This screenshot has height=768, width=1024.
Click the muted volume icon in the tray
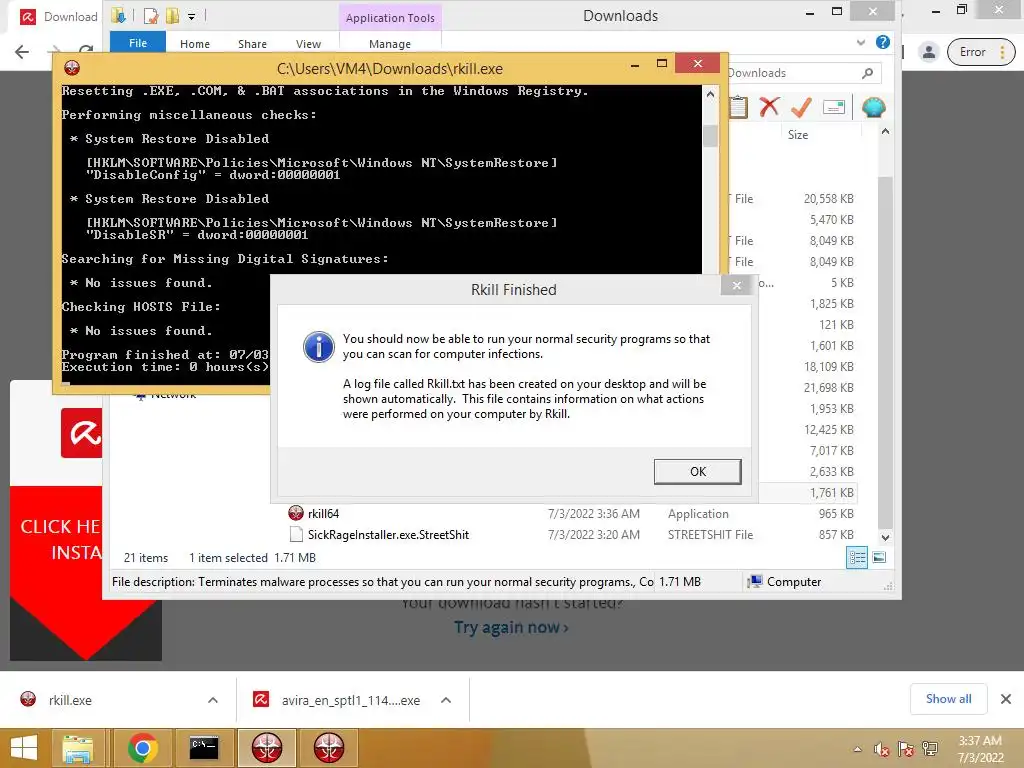881,749
